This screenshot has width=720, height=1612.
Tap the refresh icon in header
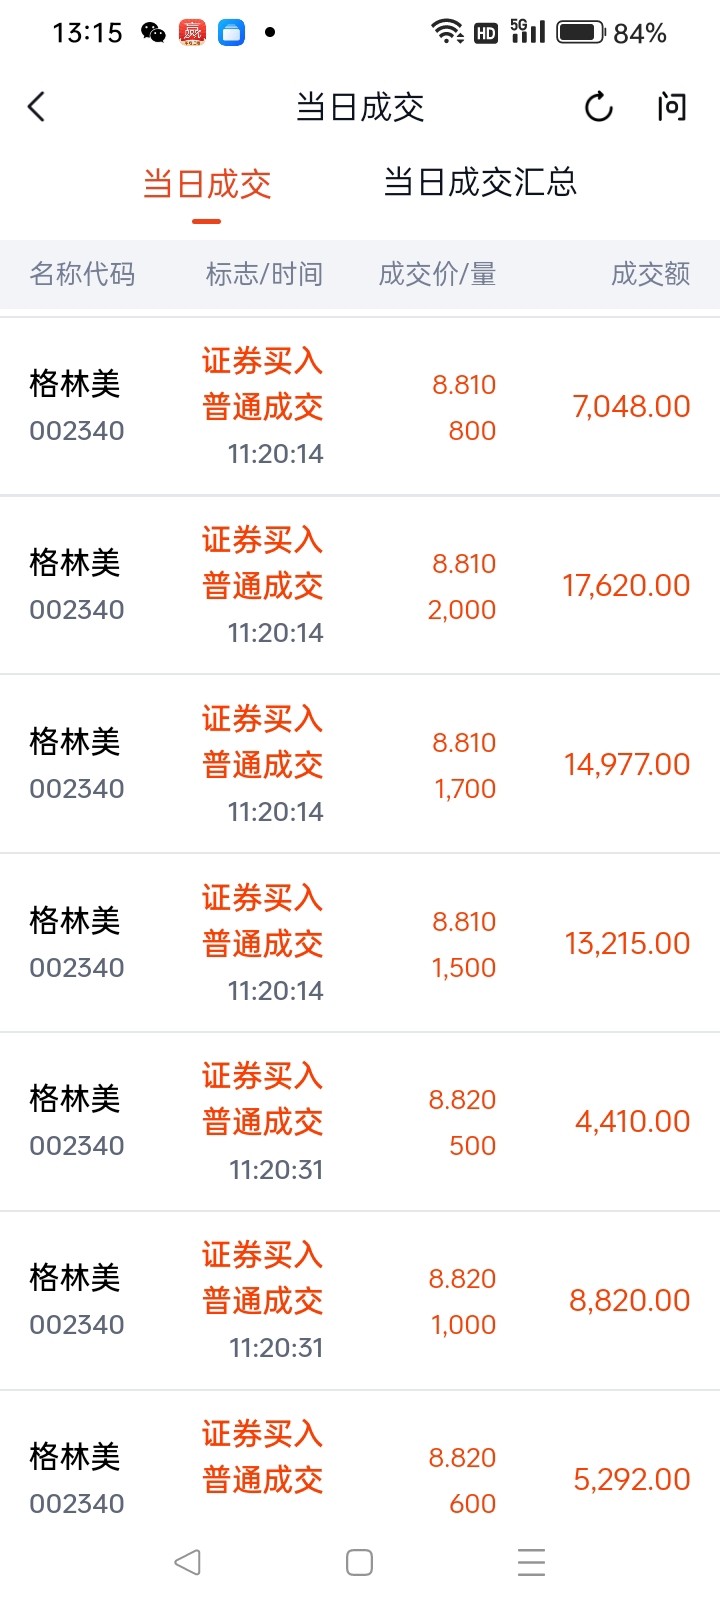[598, 107]
